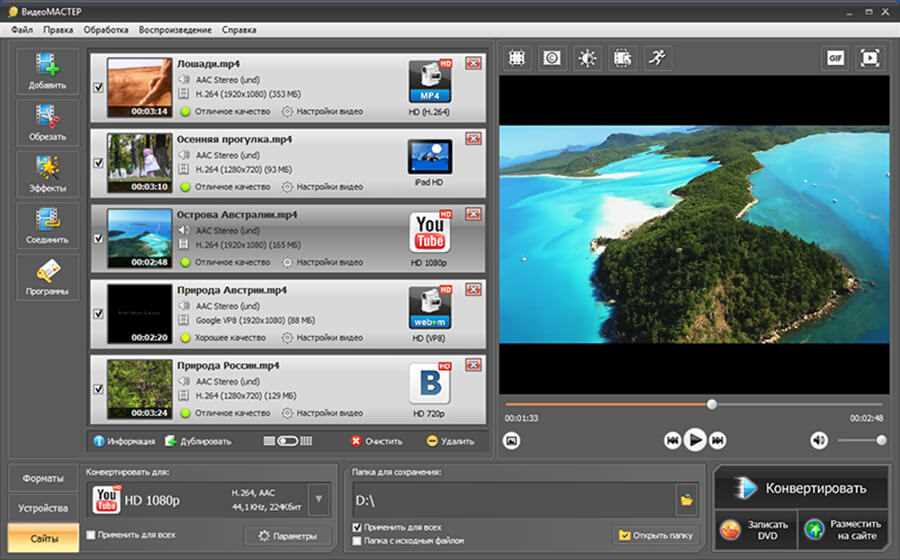Screen dimensions: 900x560
Task: Open Настройки видео for Природа Австрии.mp4
Action: (323, 337)
